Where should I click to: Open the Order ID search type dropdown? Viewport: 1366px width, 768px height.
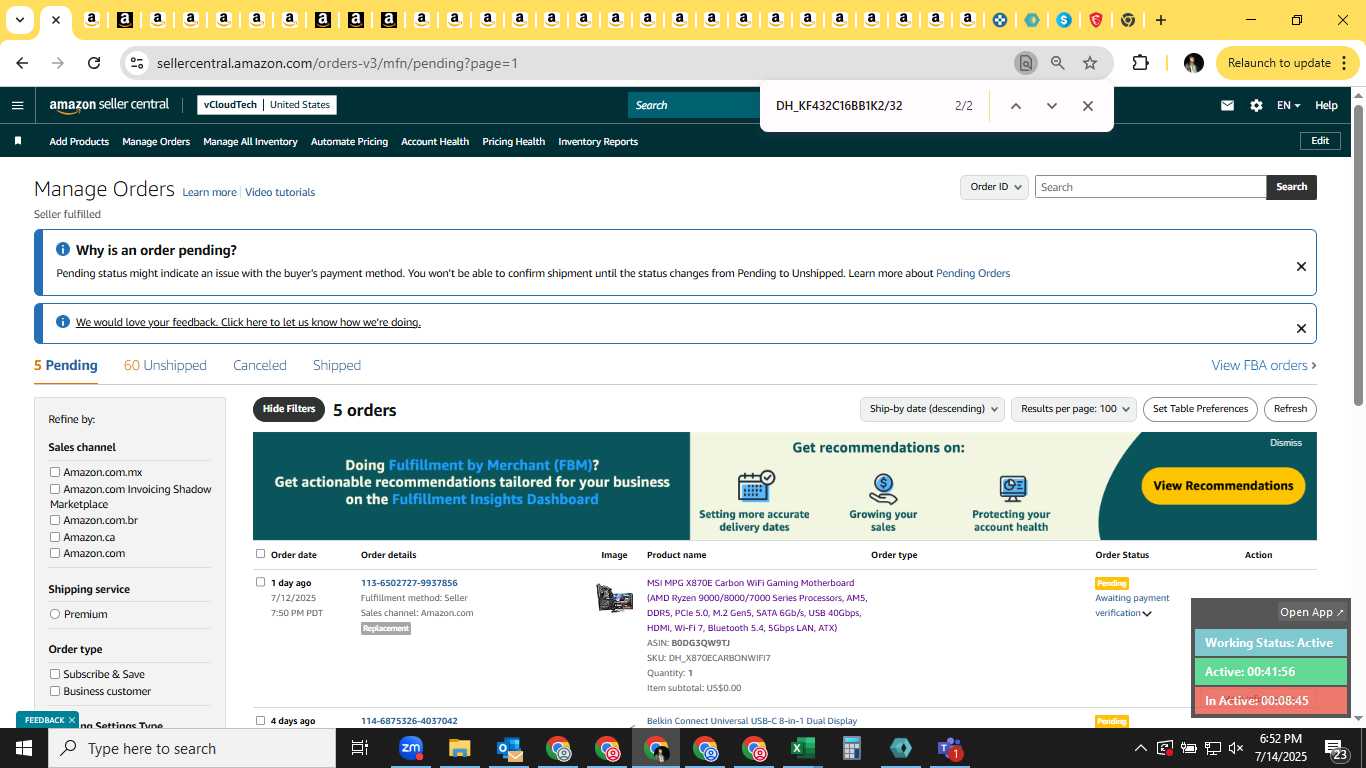[x=994, y=187]
